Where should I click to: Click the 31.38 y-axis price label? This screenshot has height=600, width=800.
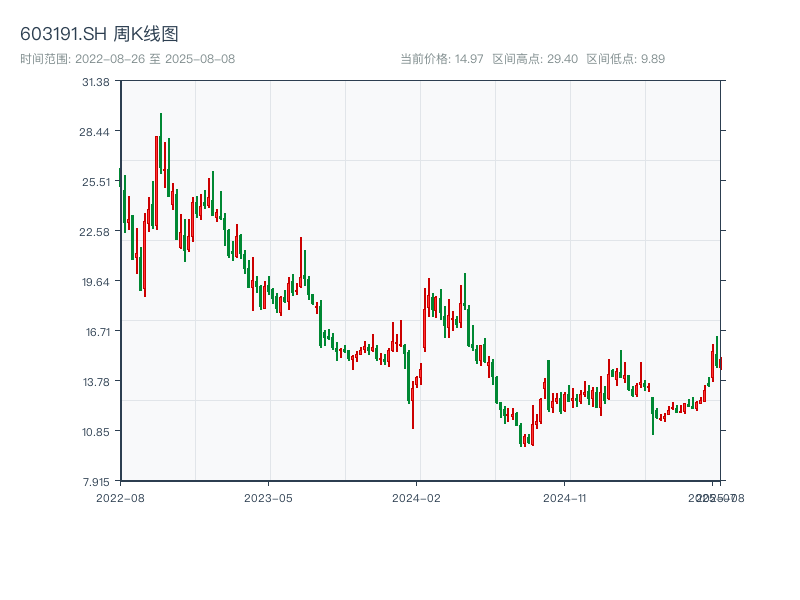(x=96, y=82)
